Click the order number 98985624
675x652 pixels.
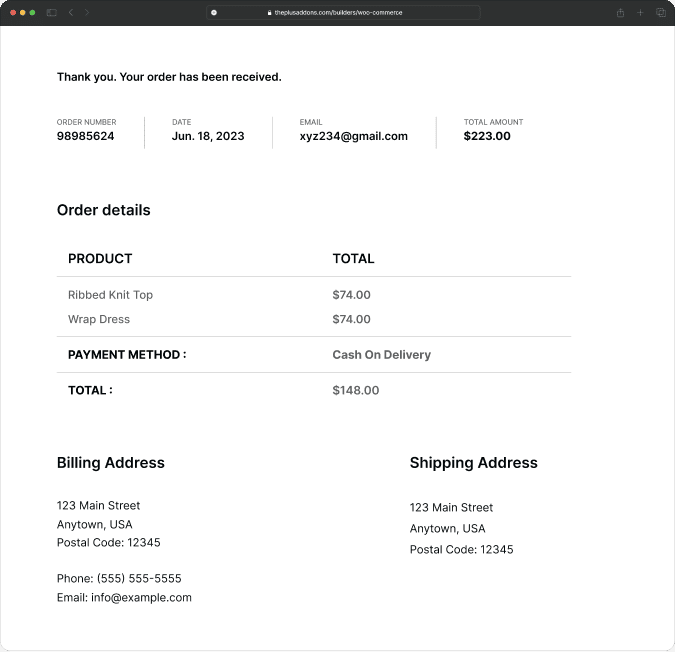click(x=85, y=136)
